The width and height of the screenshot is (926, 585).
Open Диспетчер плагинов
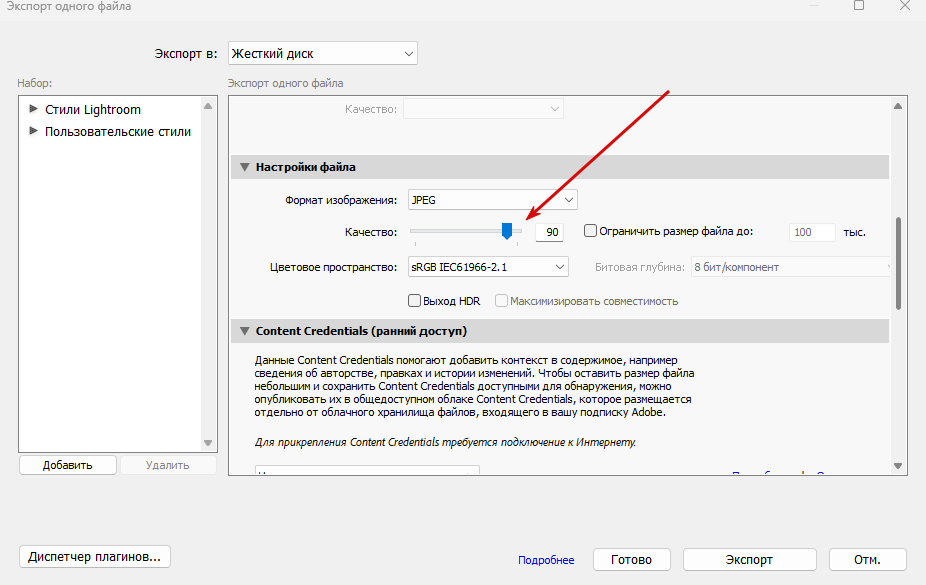click(94, 557)
